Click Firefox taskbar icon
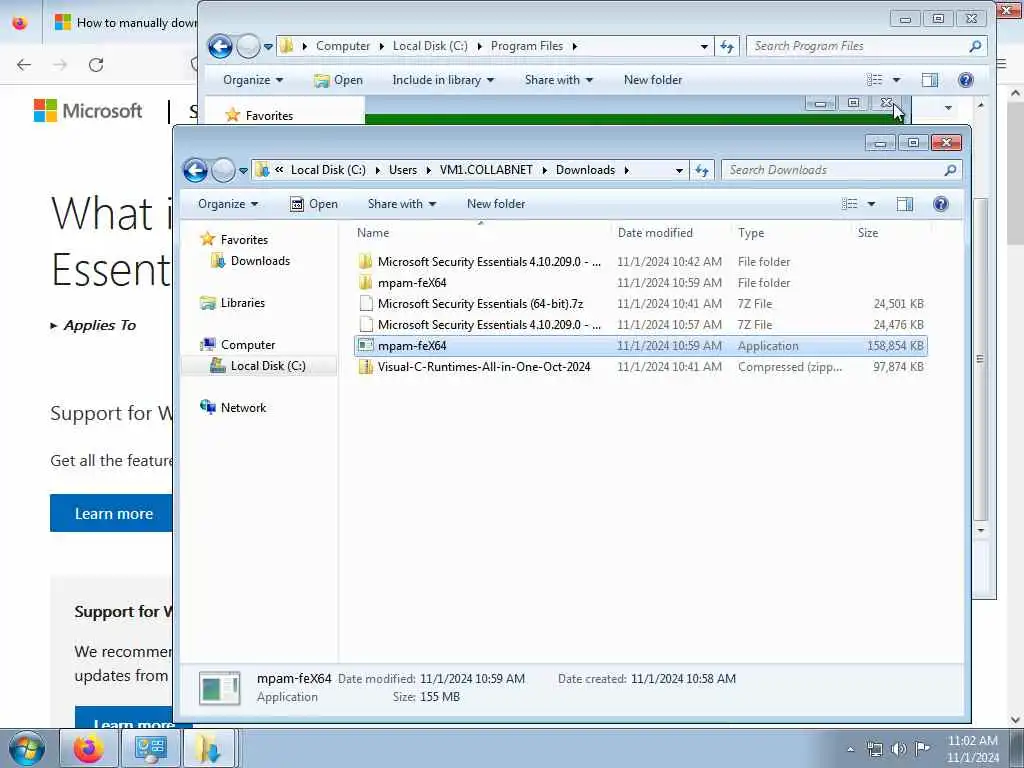Screen dimensions: 1024x768 click(88, 748)
